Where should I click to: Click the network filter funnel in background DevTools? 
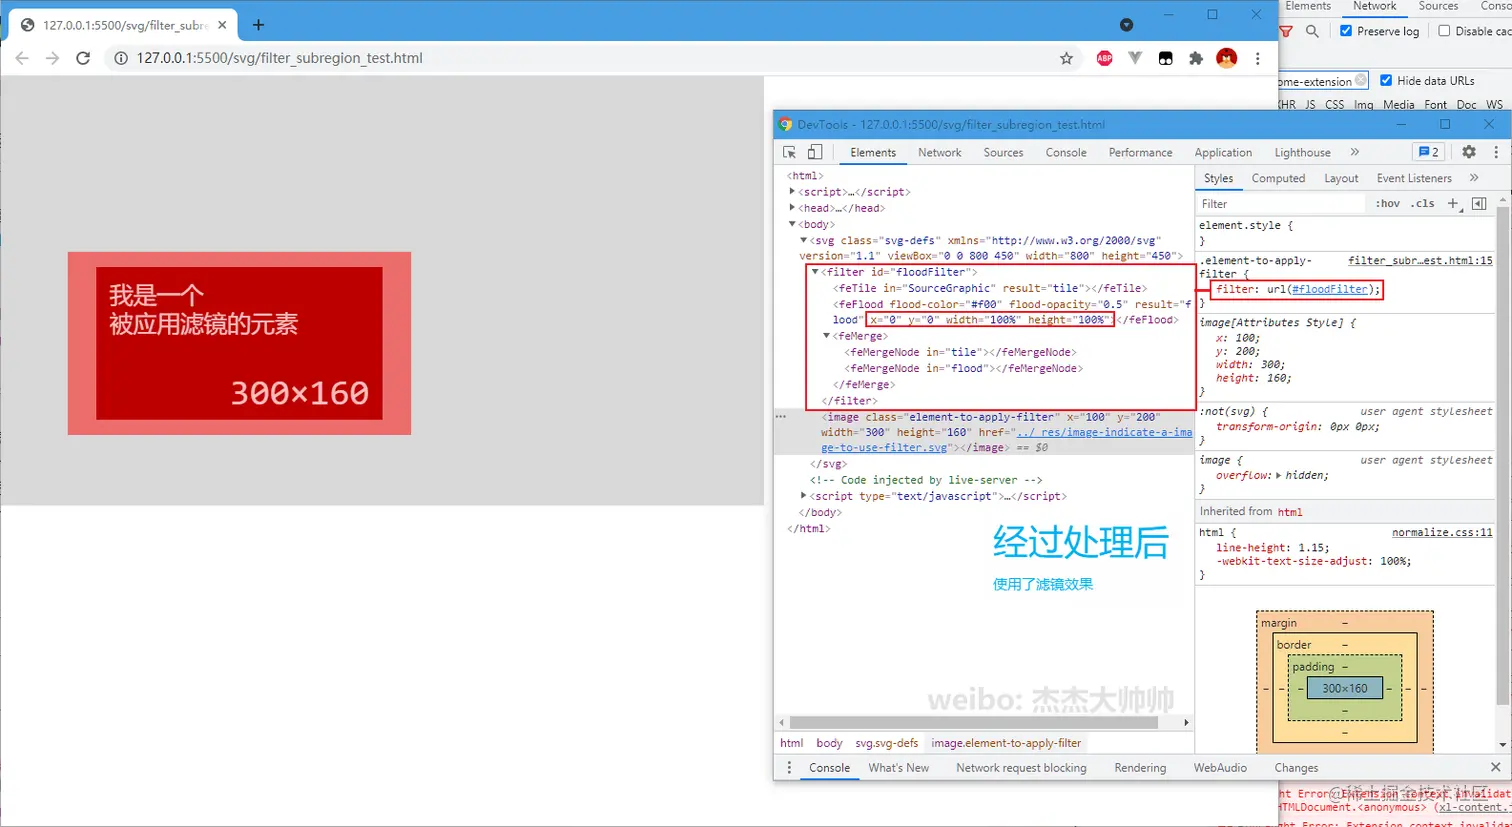(1286, 31)
